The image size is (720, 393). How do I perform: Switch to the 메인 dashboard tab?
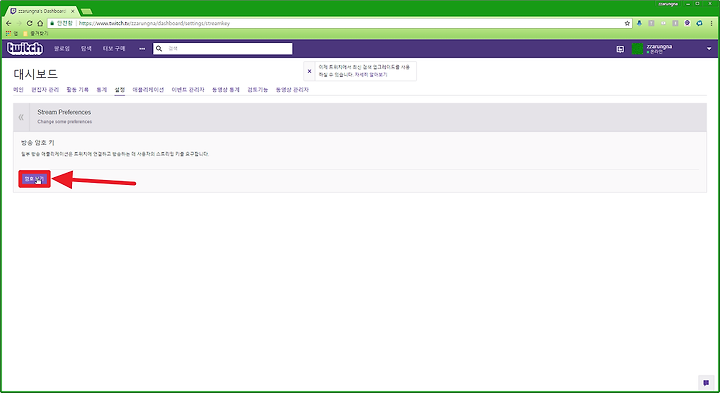(x=18, y=90)
